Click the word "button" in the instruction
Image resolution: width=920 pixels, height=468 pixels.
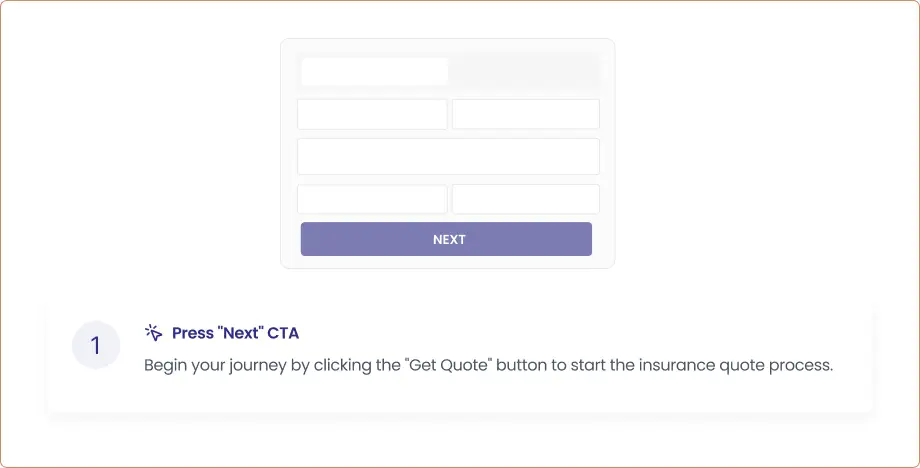520,365
